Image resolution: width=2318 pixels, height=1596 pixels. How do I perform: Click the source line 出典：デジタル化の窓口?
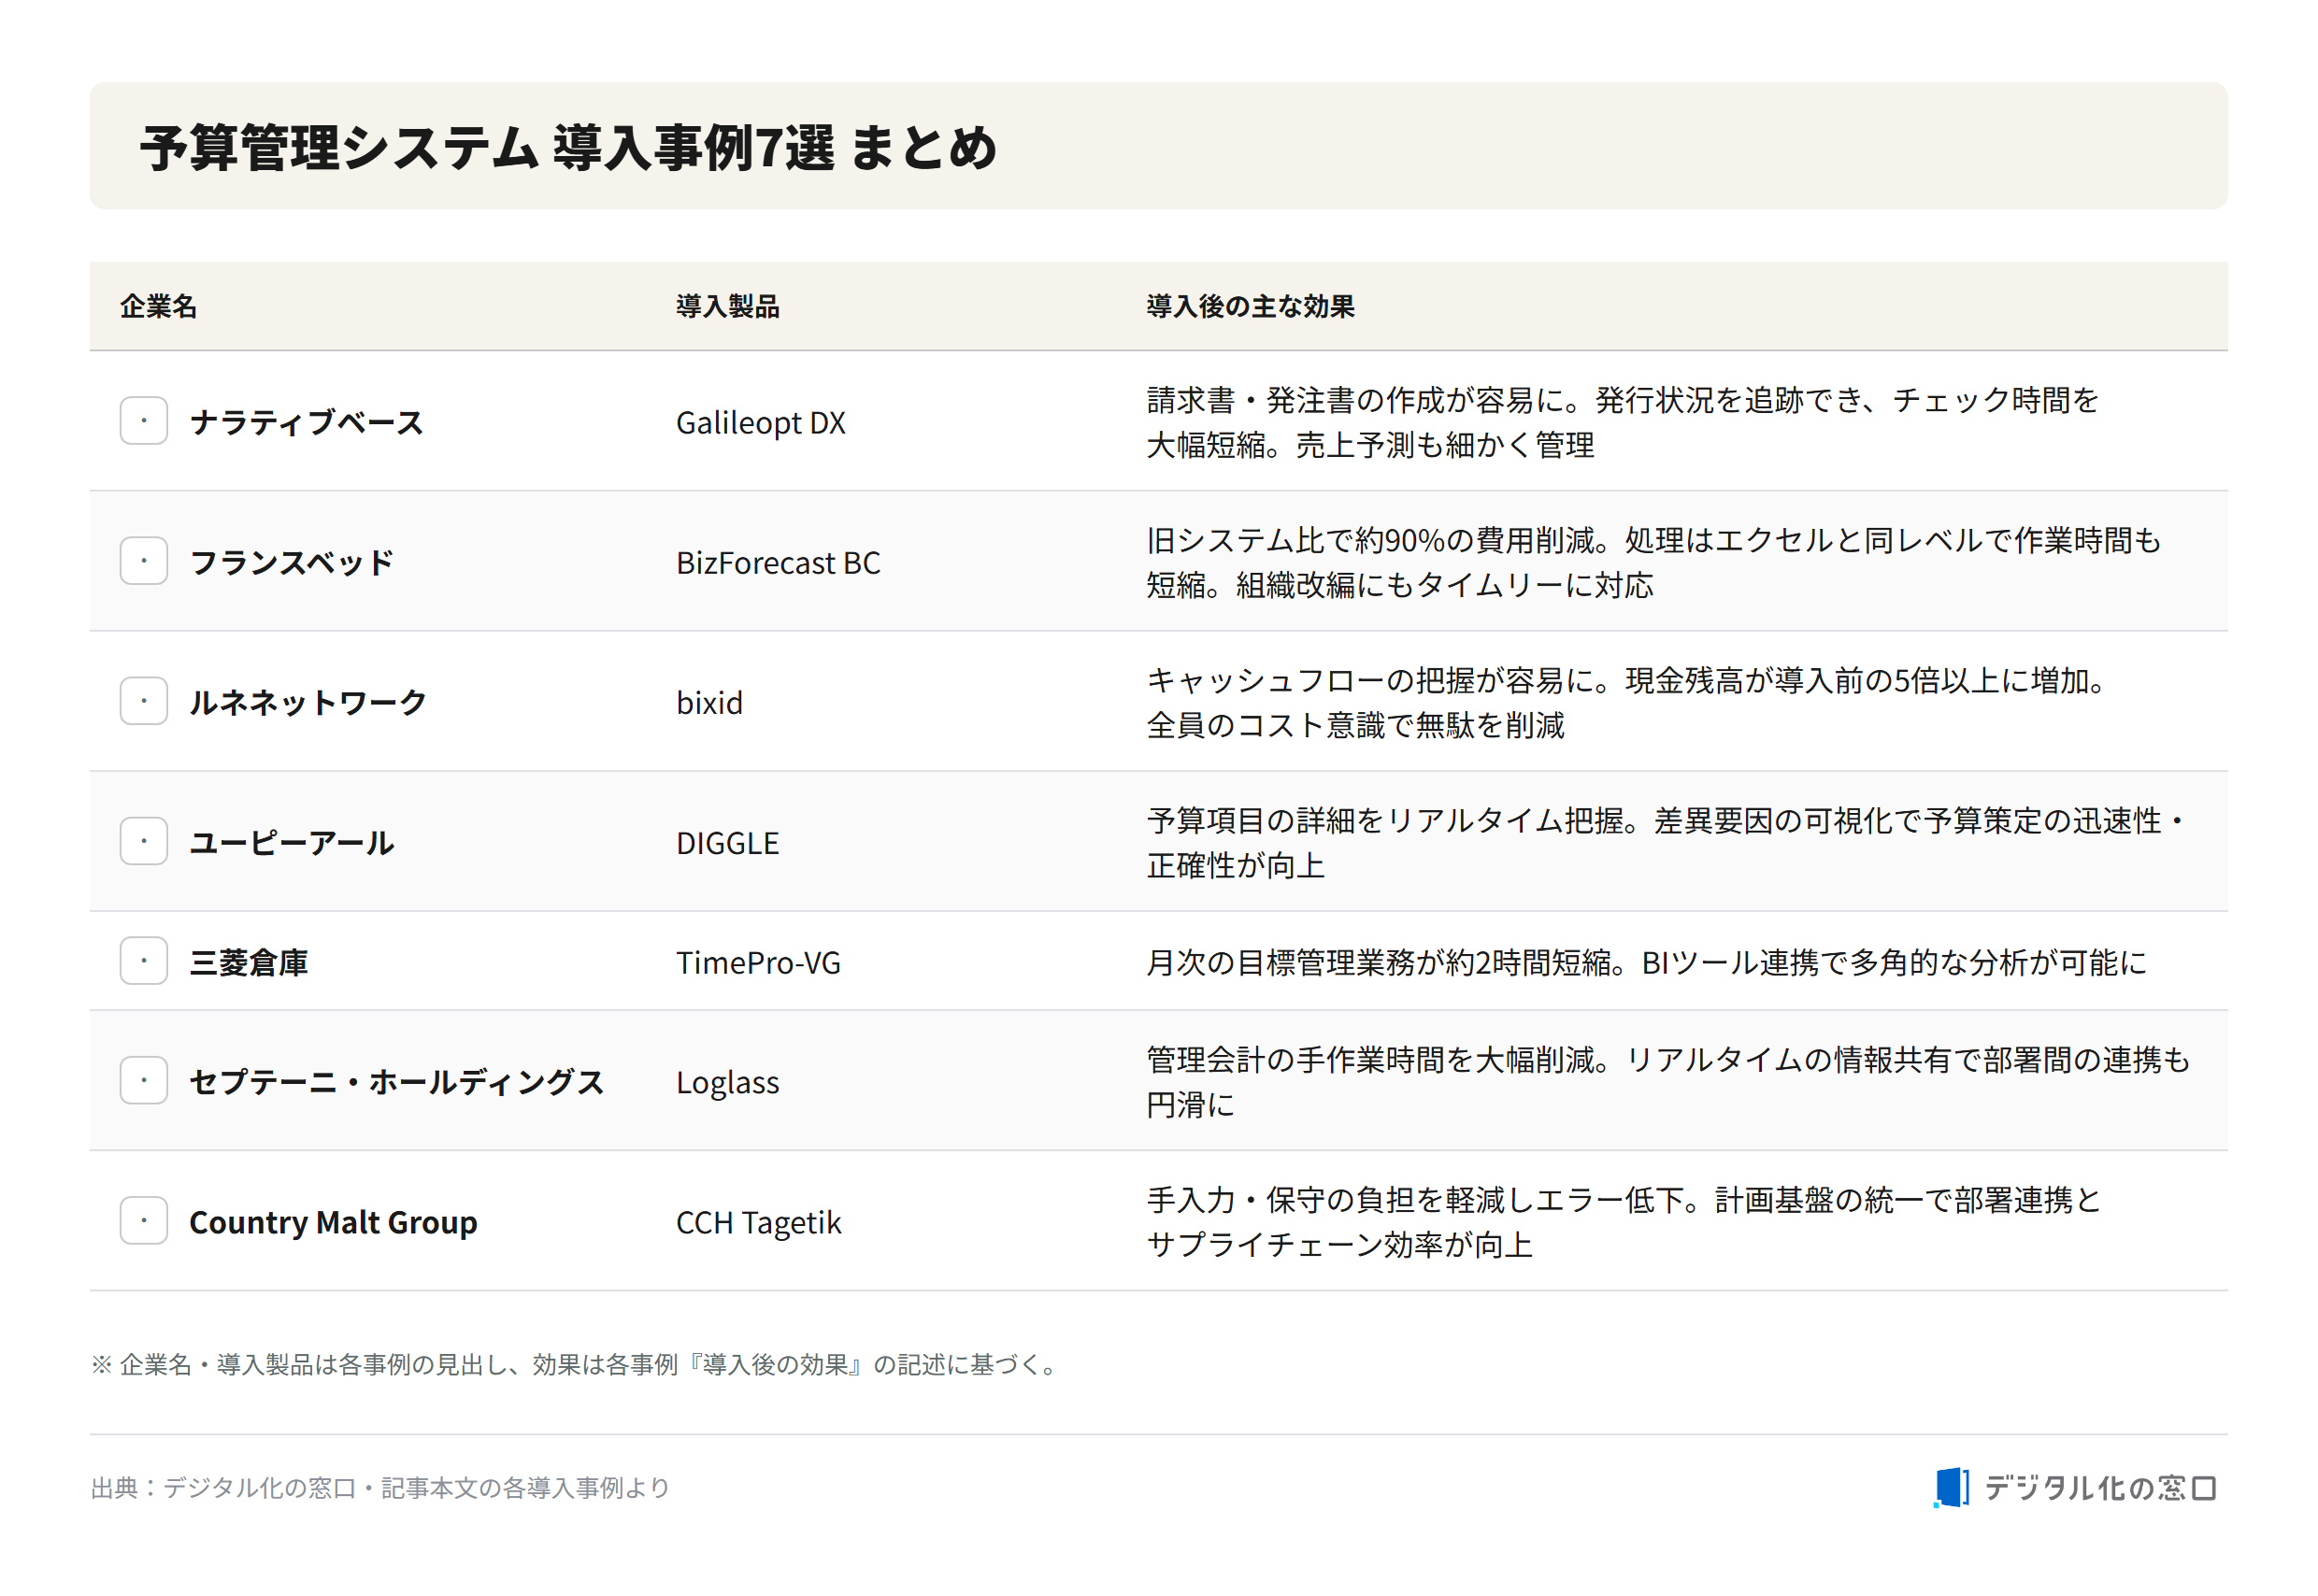point(380,1488)
